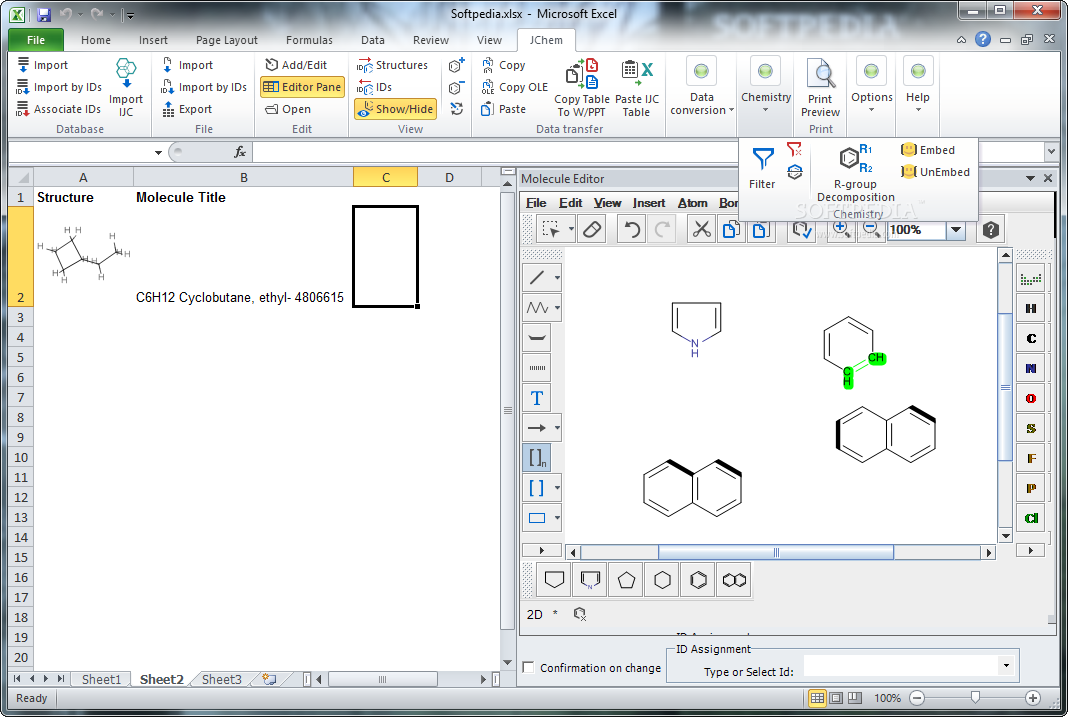The image size is (1068, 717).
Task: Click Paste IJC Table
Action: 637,87
